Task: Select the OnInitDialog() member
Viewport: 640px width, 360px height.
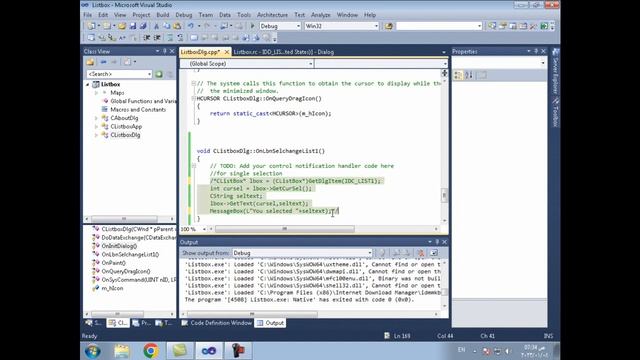Action: tap(119, 246)
